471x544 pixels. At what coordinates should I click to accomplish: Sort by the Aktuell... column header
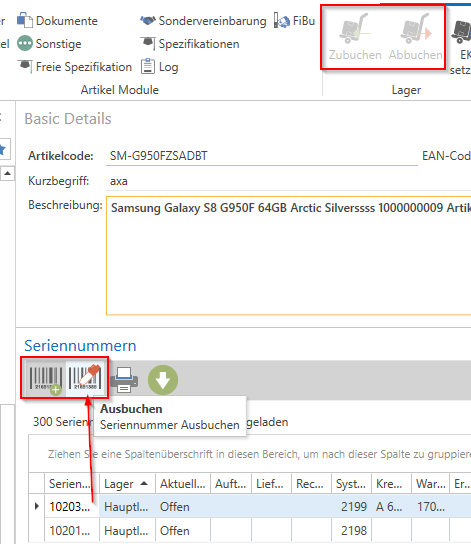(183, 484)
